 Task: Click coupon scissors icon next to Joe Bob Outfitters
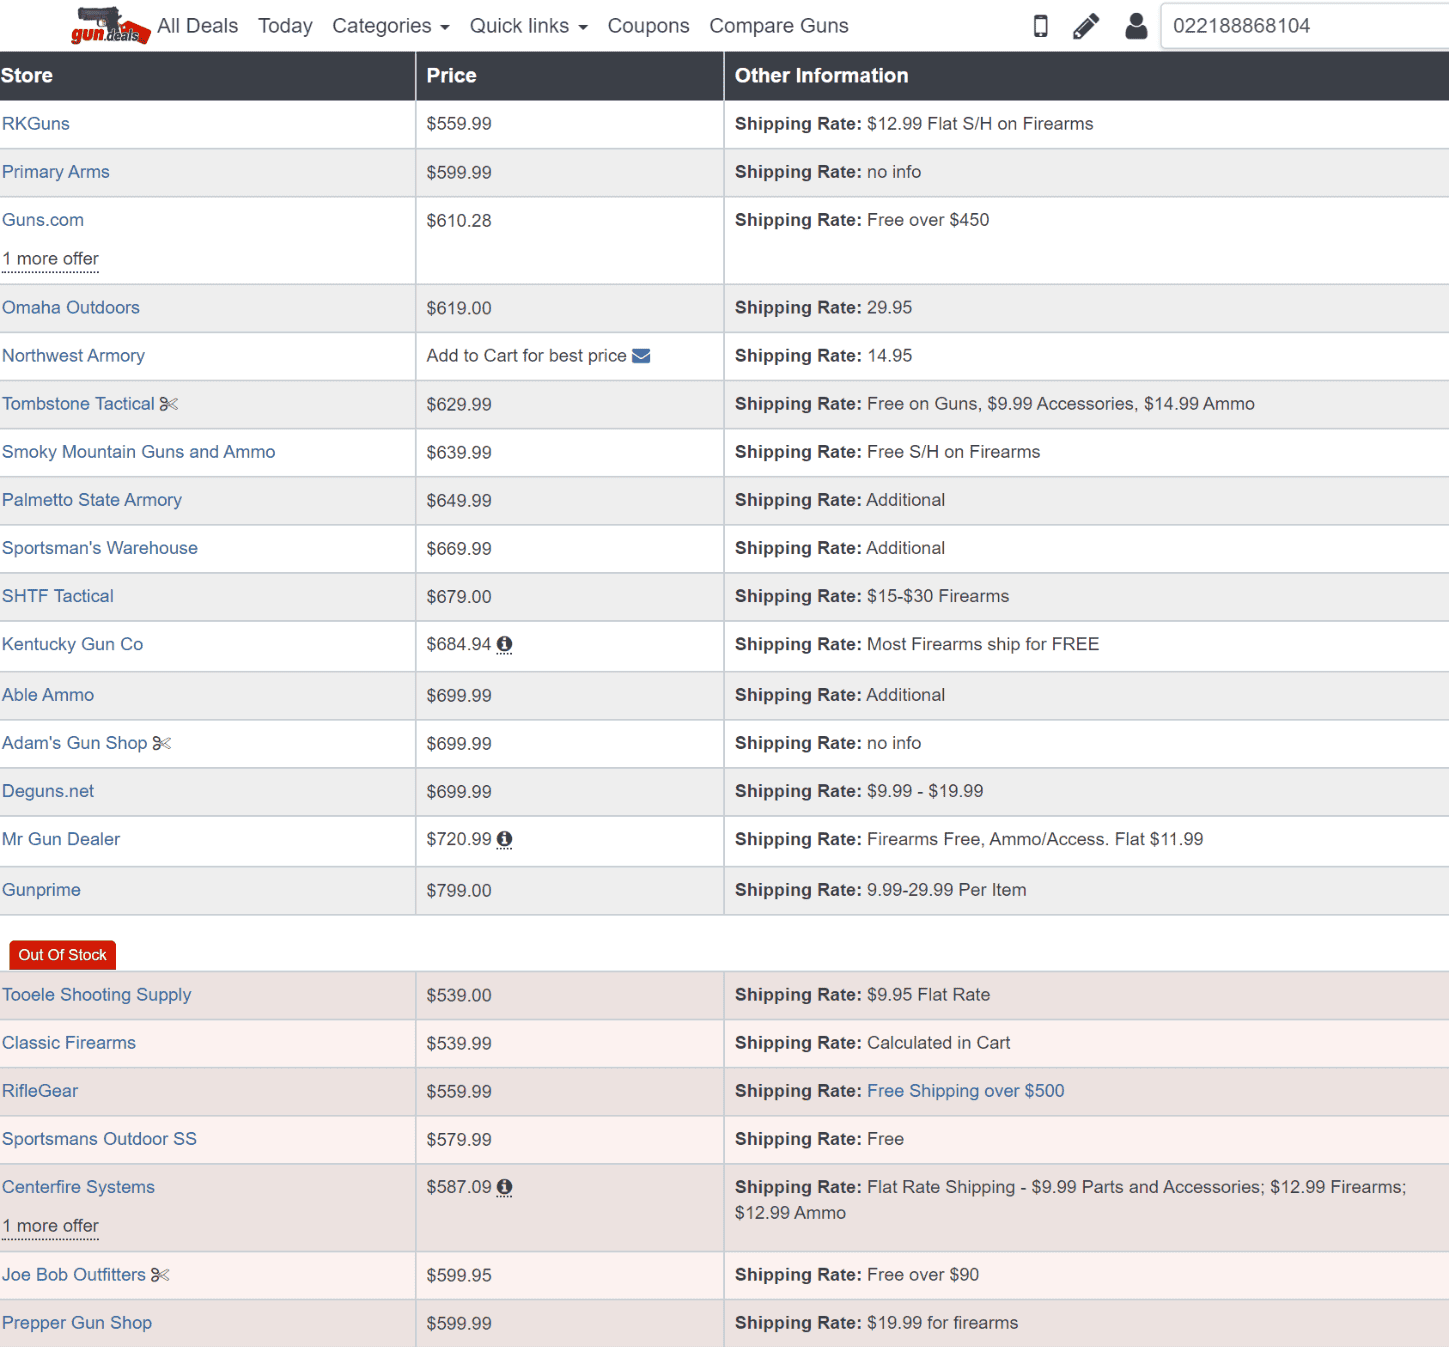point(160,1275)
